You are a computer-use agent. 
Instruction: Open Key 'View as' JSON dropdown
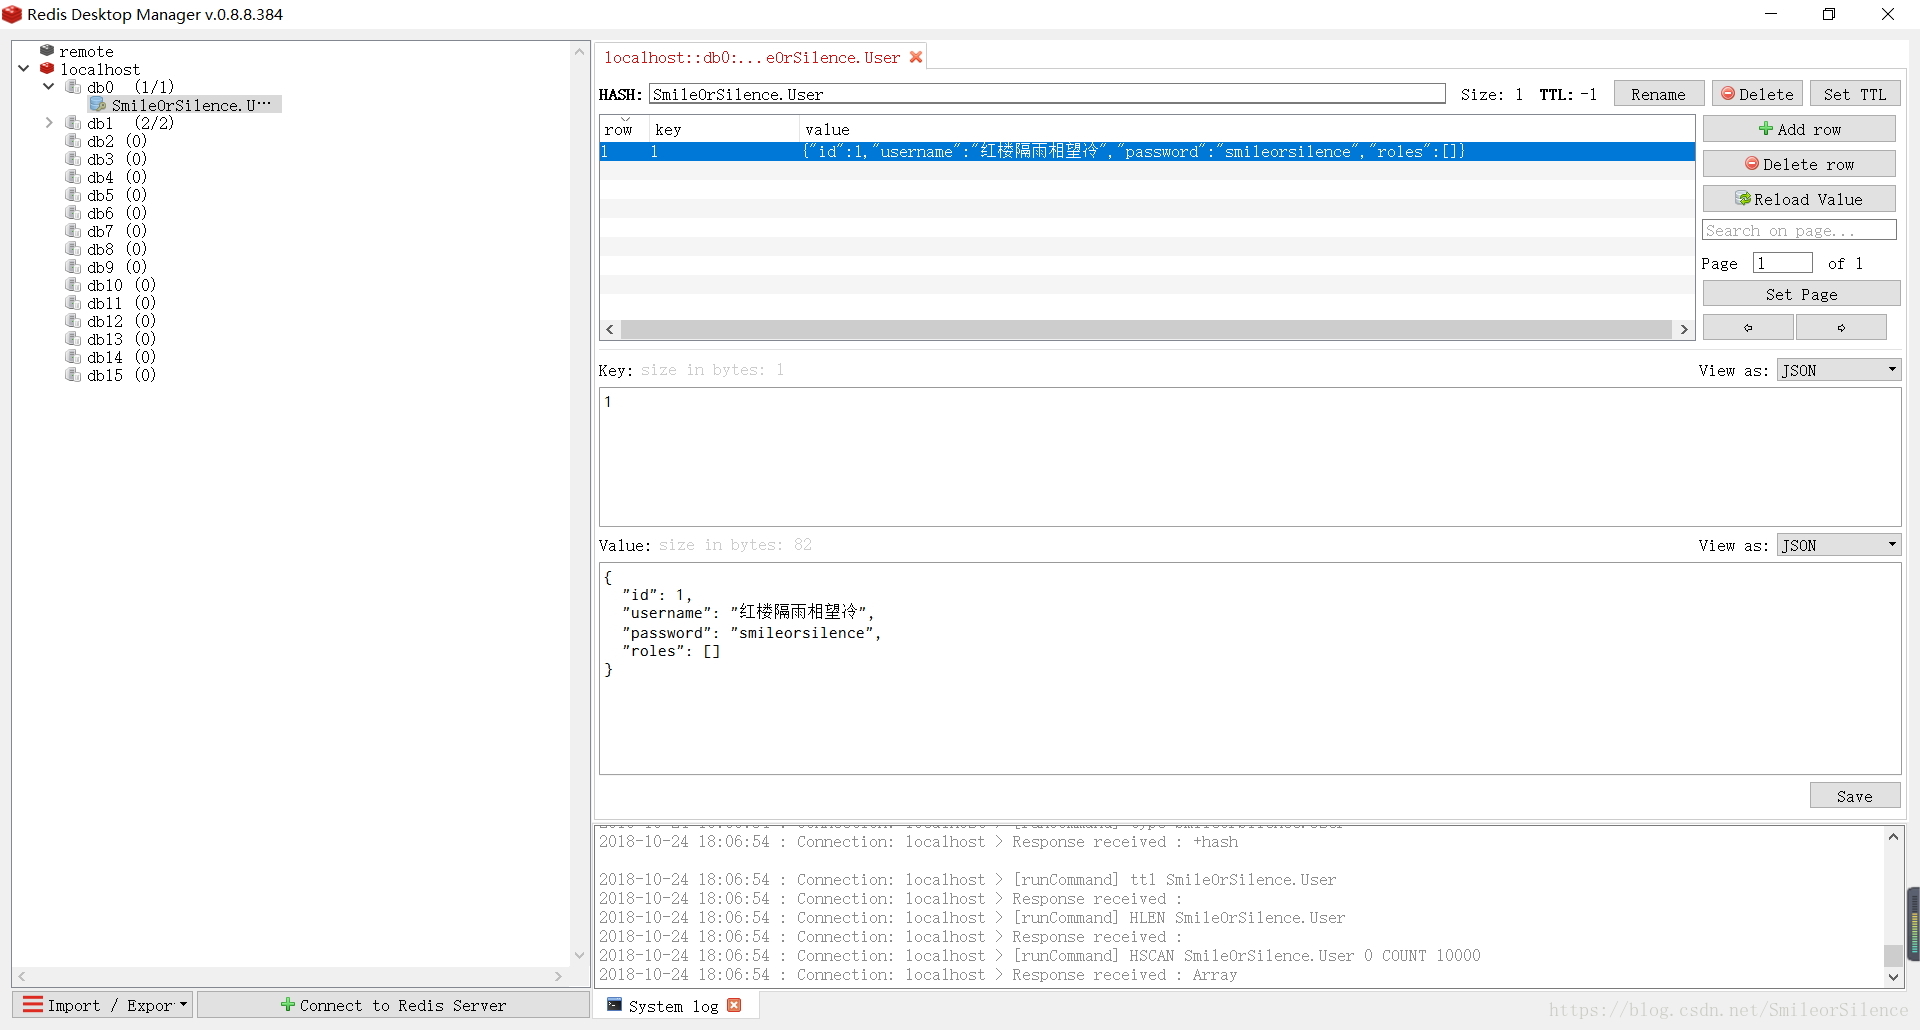pyautogui.click(x=1839, y=370)
